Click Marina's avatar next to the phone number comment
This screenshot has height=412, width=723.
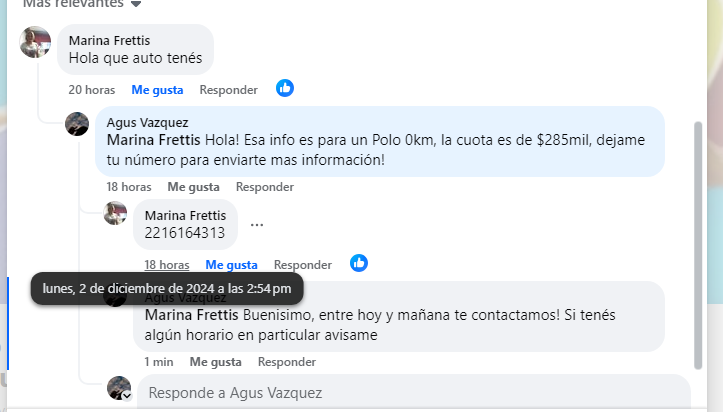click(x=116, y=213)
